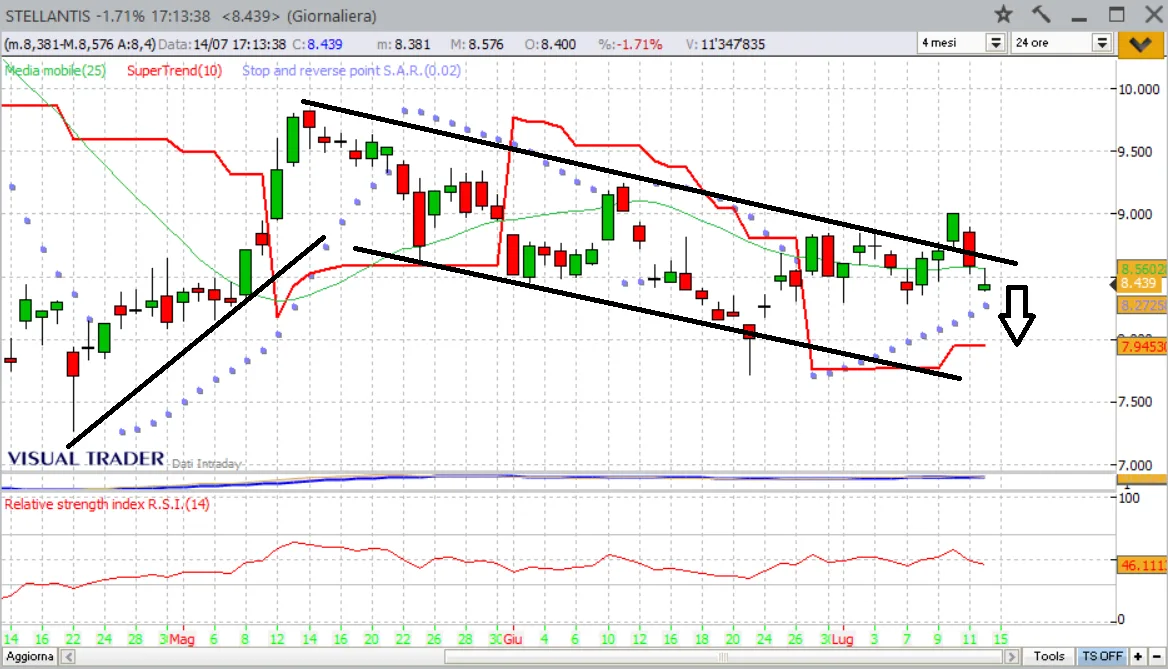Click 'Stop and reverse point S.A.R.(0.02)' label
The height and width of the screenshot is (669, 1168).
pos(352,71)
